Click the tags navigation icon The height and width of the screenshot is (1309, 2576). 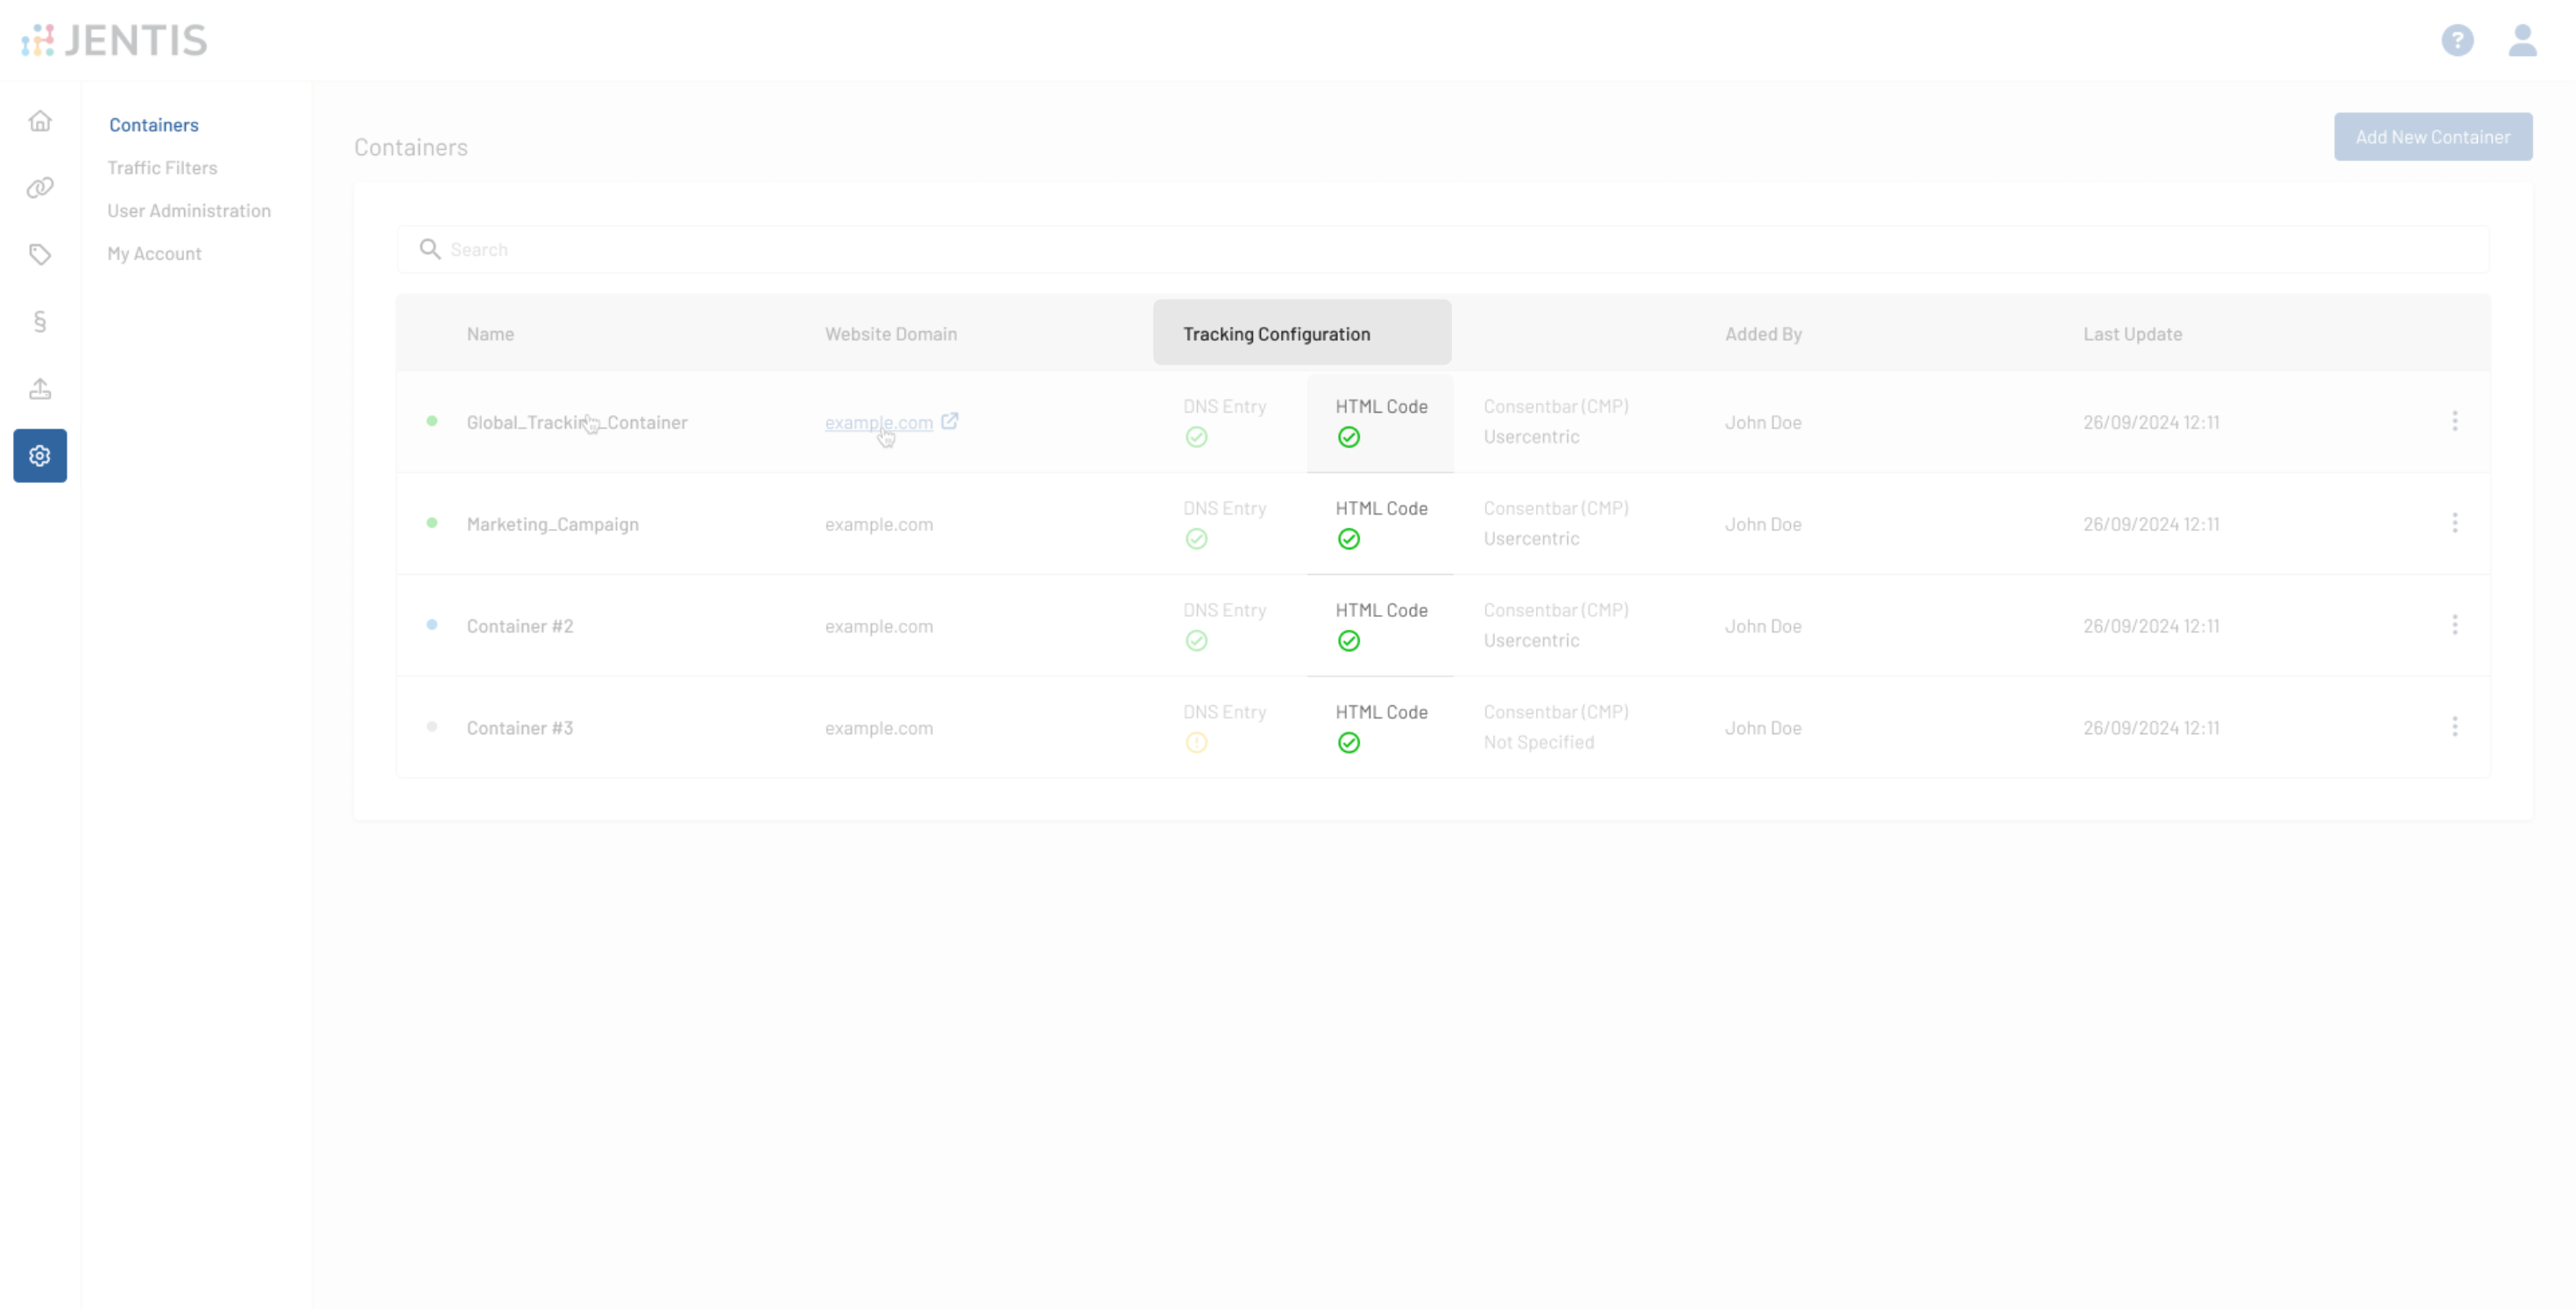(x=40, y=252)
